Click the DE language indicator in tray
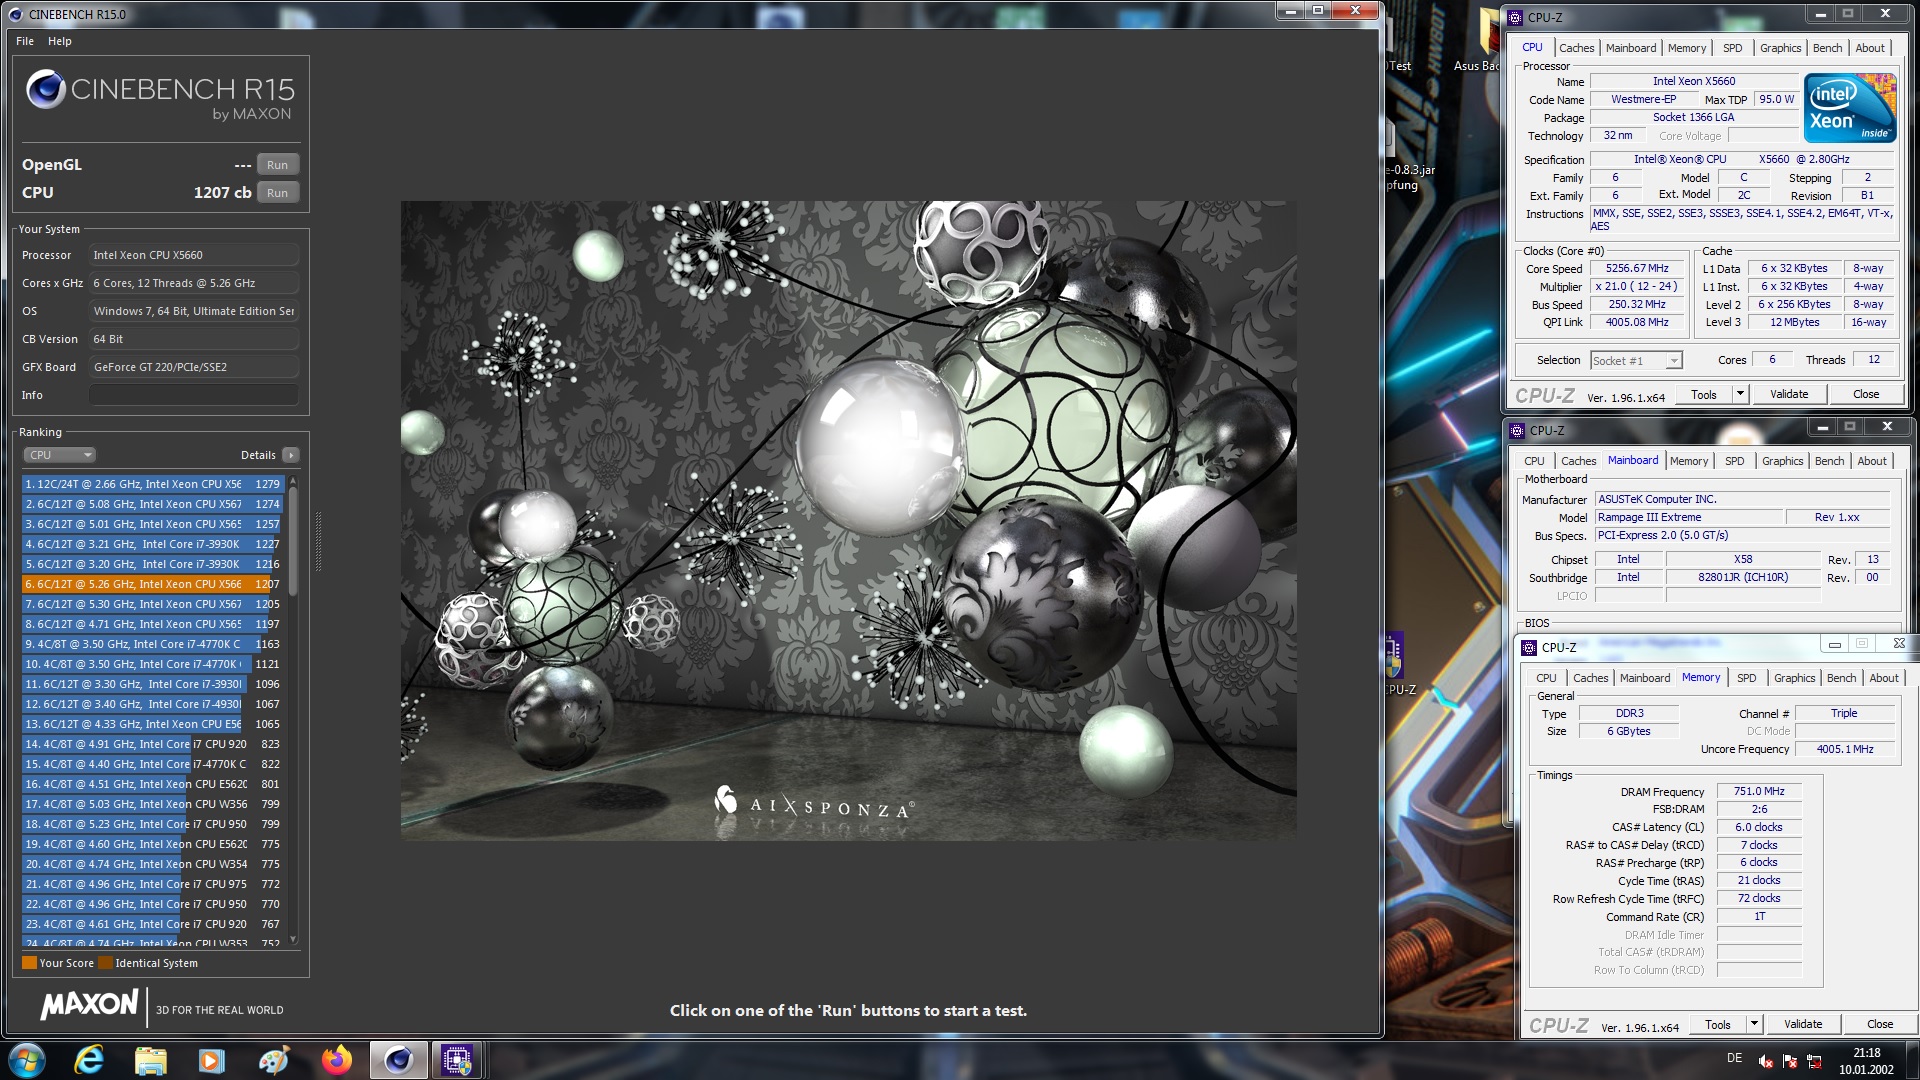Image resolution: width=1920 pixels, height=1080 pixels. pos(1734,1058)
